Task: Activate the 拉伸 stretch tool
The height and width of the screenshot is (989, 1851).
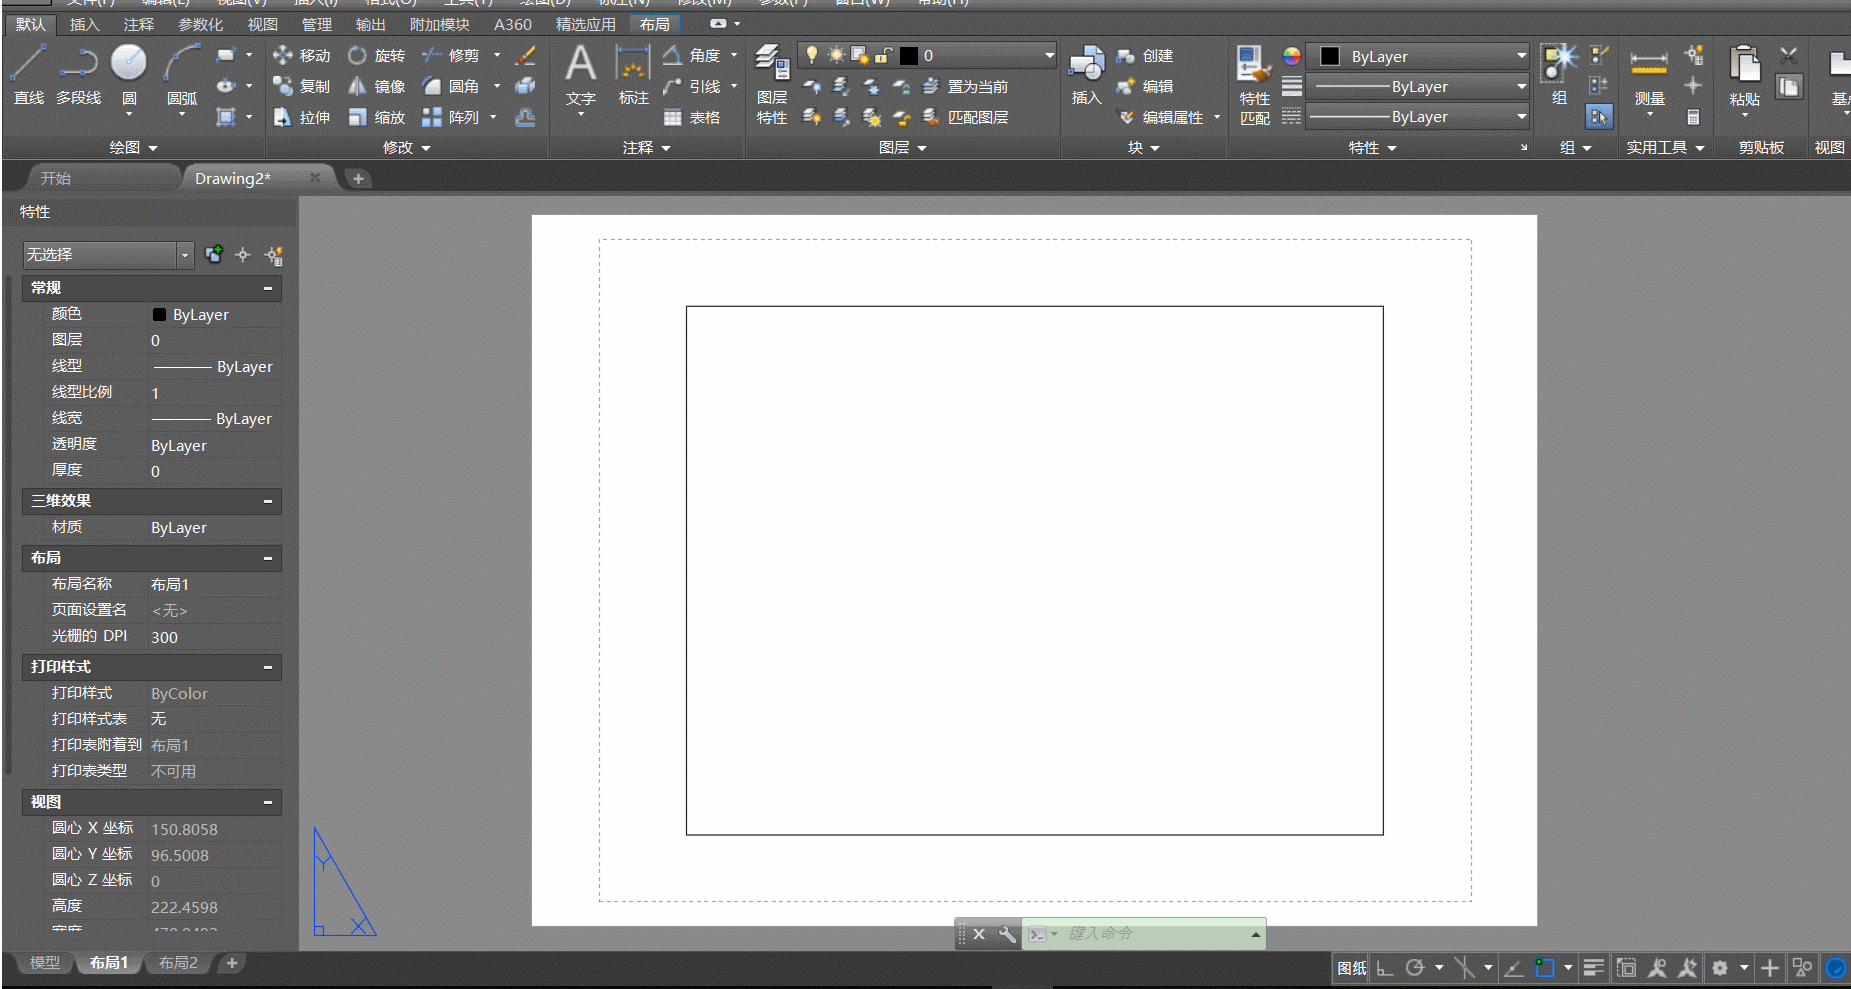Action: 301,118
